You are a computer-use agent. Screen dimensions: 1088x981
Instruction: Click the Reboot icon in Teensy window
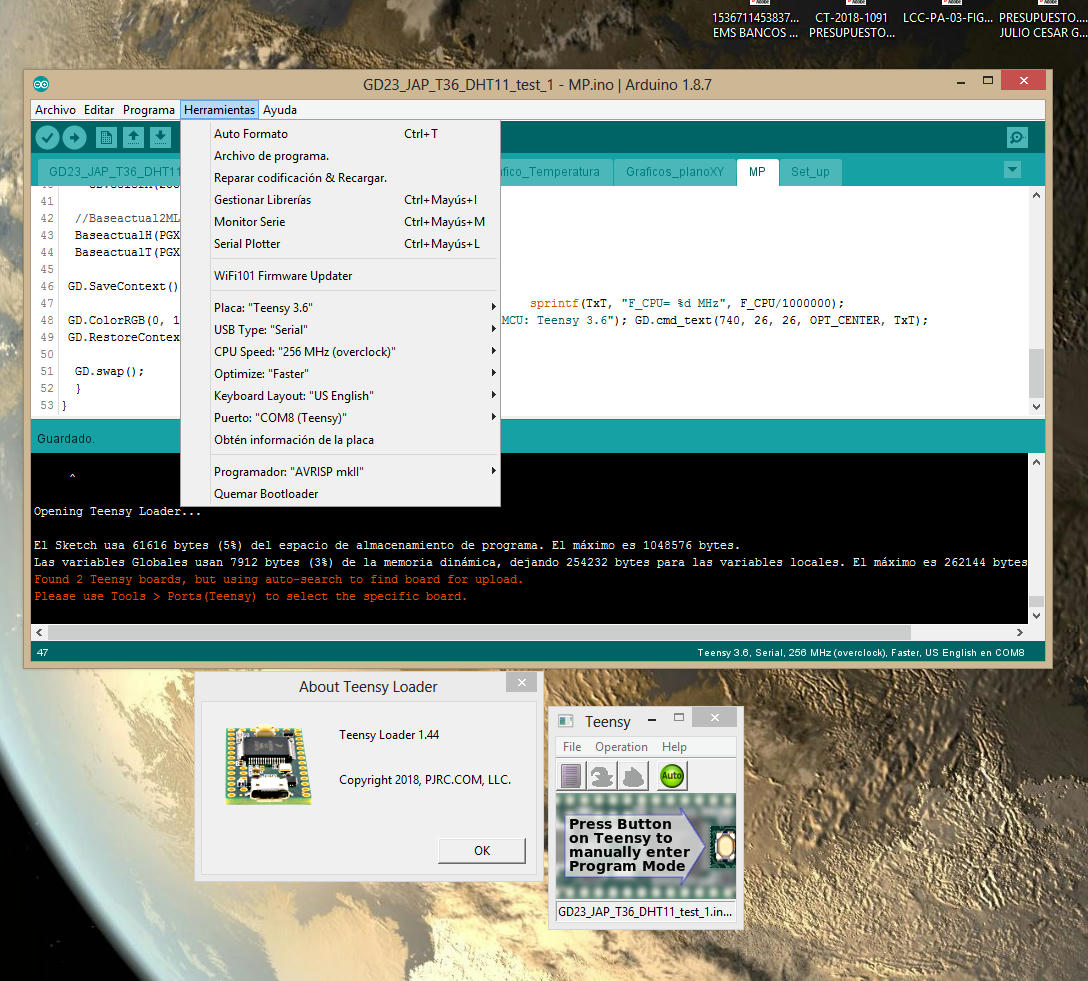click(x=633, y=776)
